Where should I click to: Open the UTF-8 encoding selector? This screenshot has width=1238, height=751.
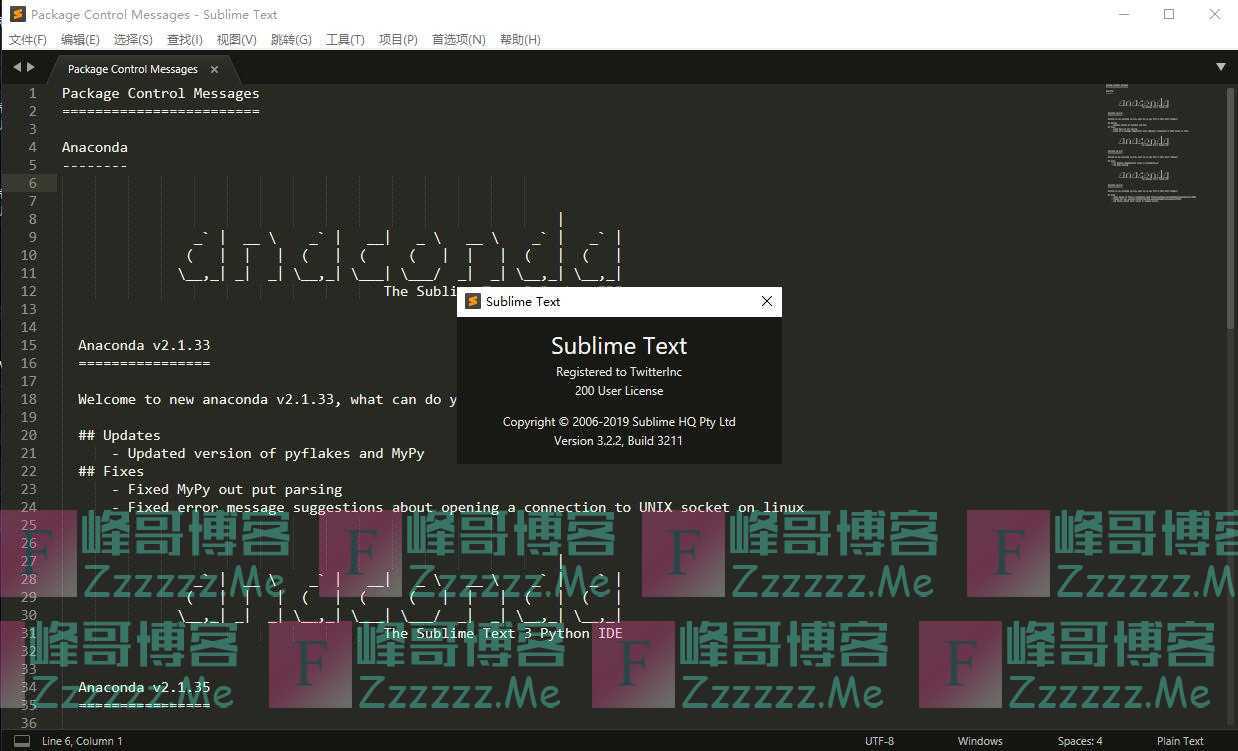880,741
